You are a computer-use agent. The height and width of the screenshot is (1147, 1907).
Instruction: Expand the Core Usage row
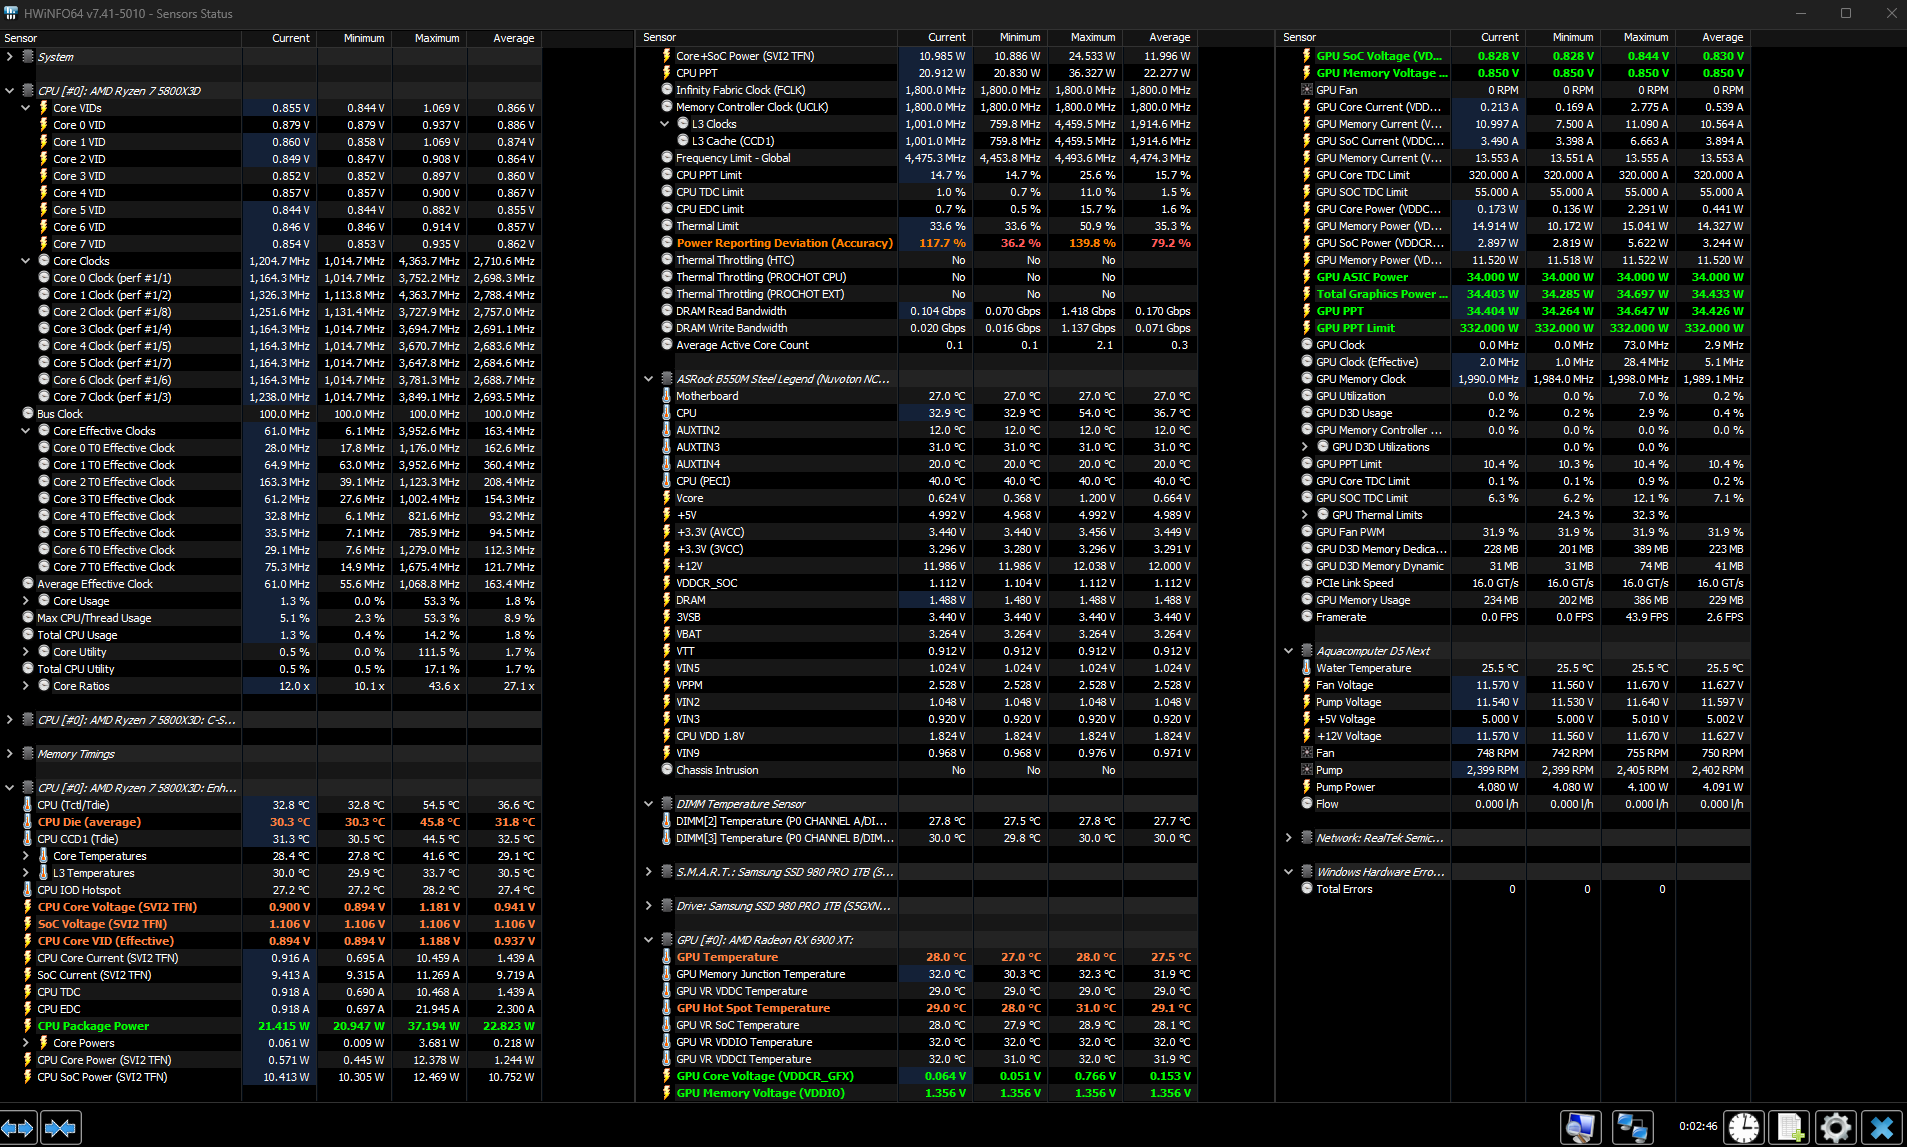26,601
